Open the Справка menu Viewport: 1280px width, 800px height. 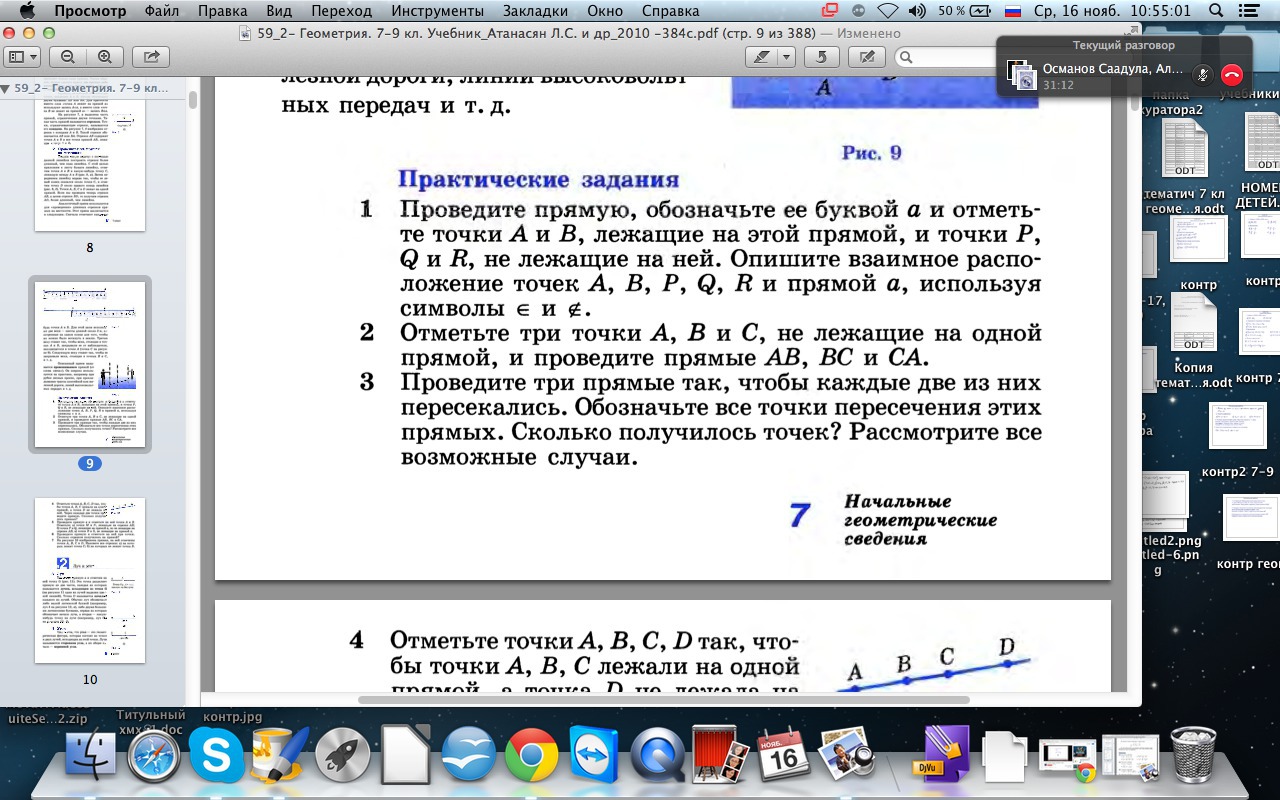(670, 11)
